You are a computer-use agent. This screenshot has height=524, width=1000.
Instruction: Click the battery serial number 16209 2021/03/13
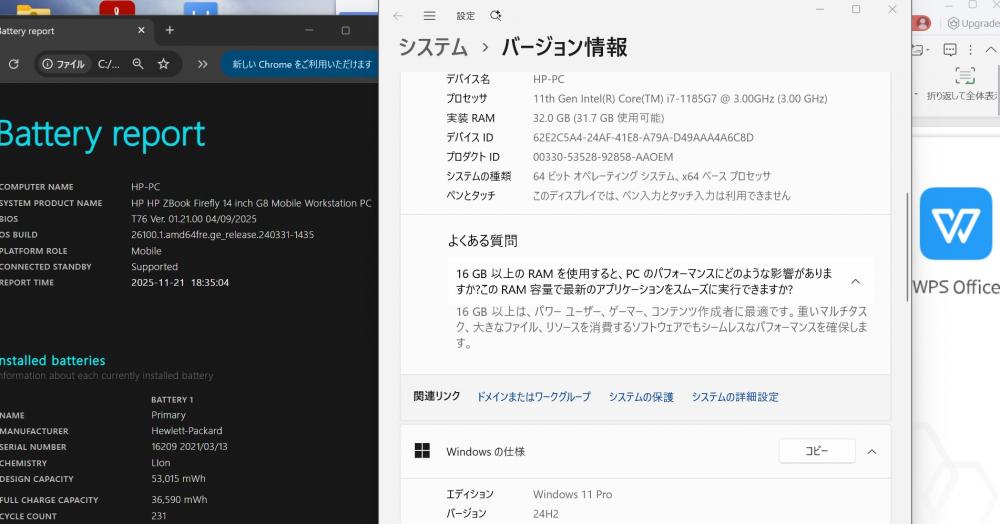[x=189, y=446]
